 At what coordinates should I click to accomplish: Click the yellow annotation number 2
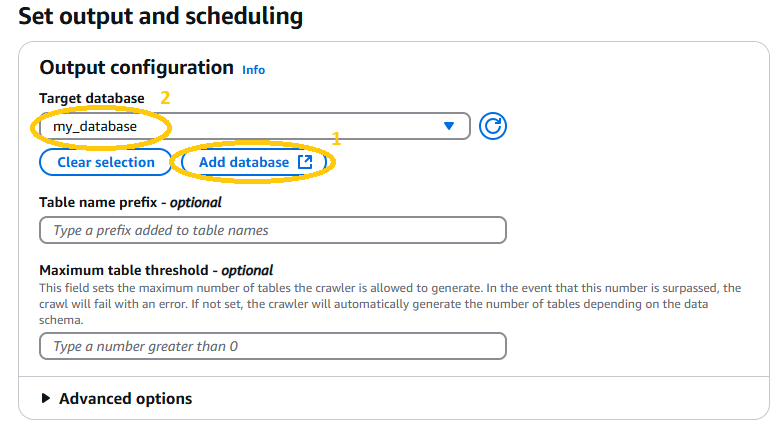pos(165,98)
